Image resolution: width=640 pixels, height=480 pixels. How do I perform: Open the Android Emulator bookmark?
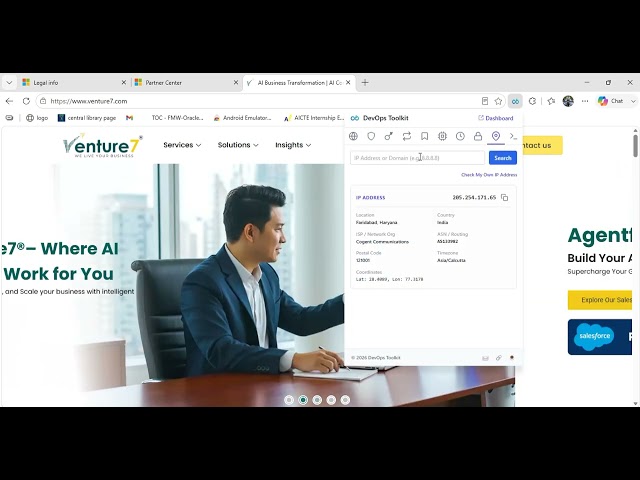(x=242, y=118)
